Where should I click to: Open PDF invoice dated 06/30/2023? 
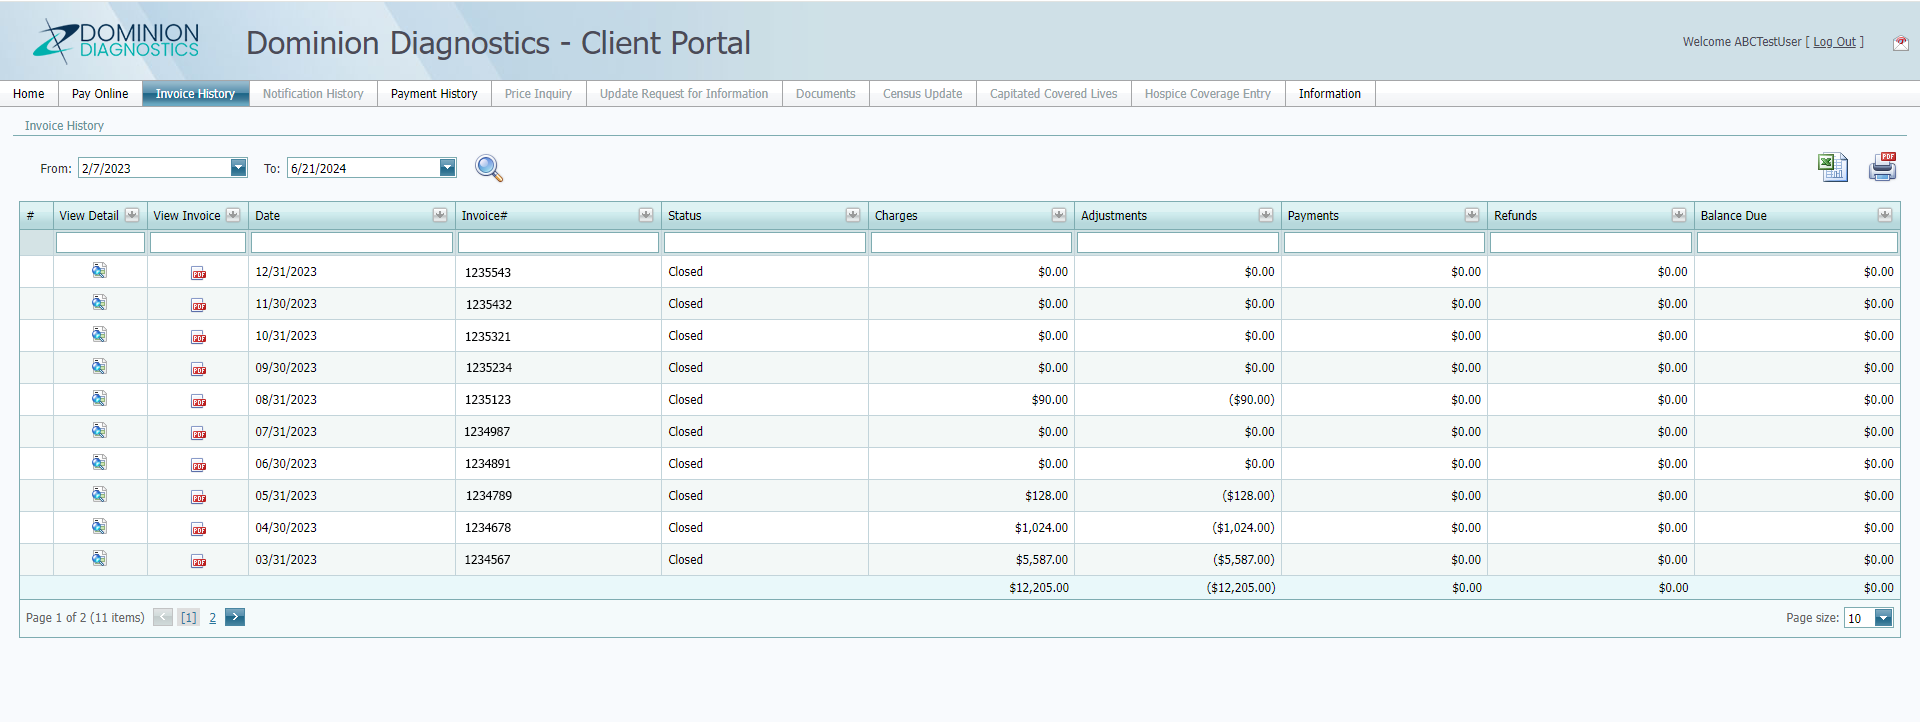(199, 465)
